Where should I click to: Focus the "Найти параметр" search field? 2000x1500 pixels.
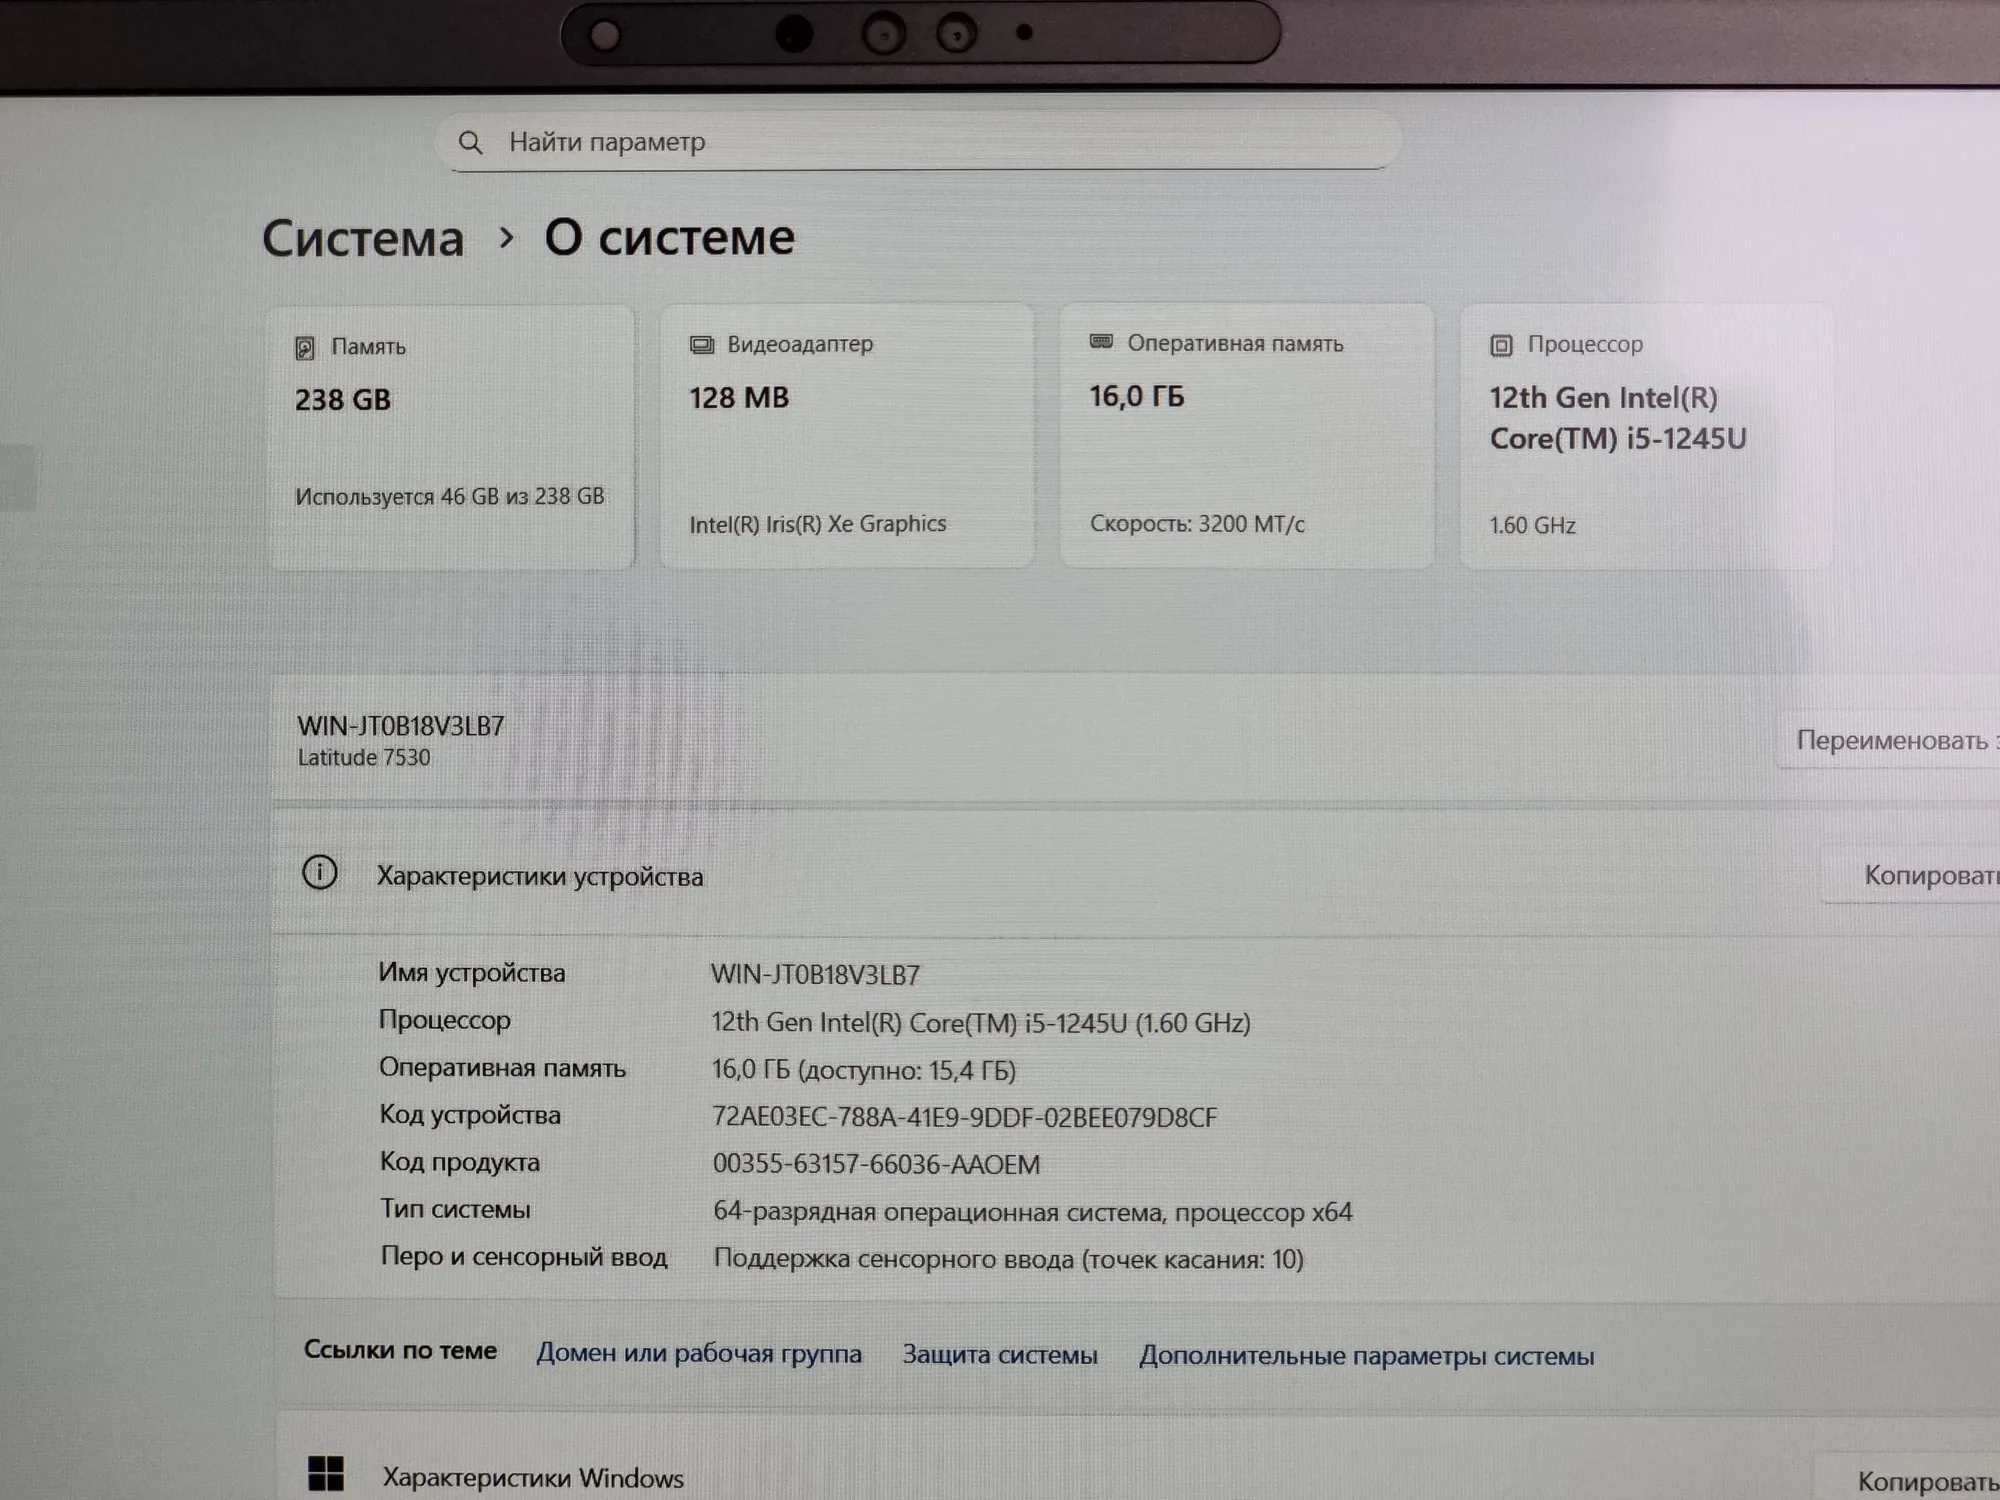[x=917, y=141]
